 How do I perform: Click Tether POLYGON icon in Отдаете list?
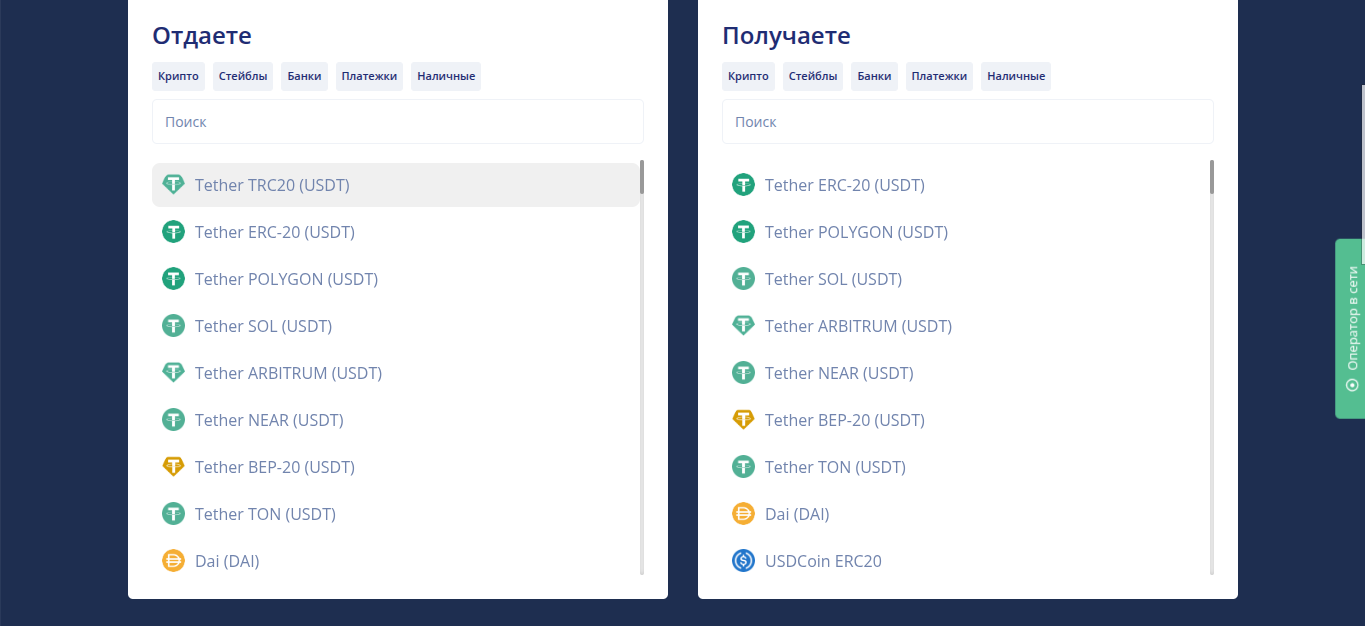click(x=174, y=279)
